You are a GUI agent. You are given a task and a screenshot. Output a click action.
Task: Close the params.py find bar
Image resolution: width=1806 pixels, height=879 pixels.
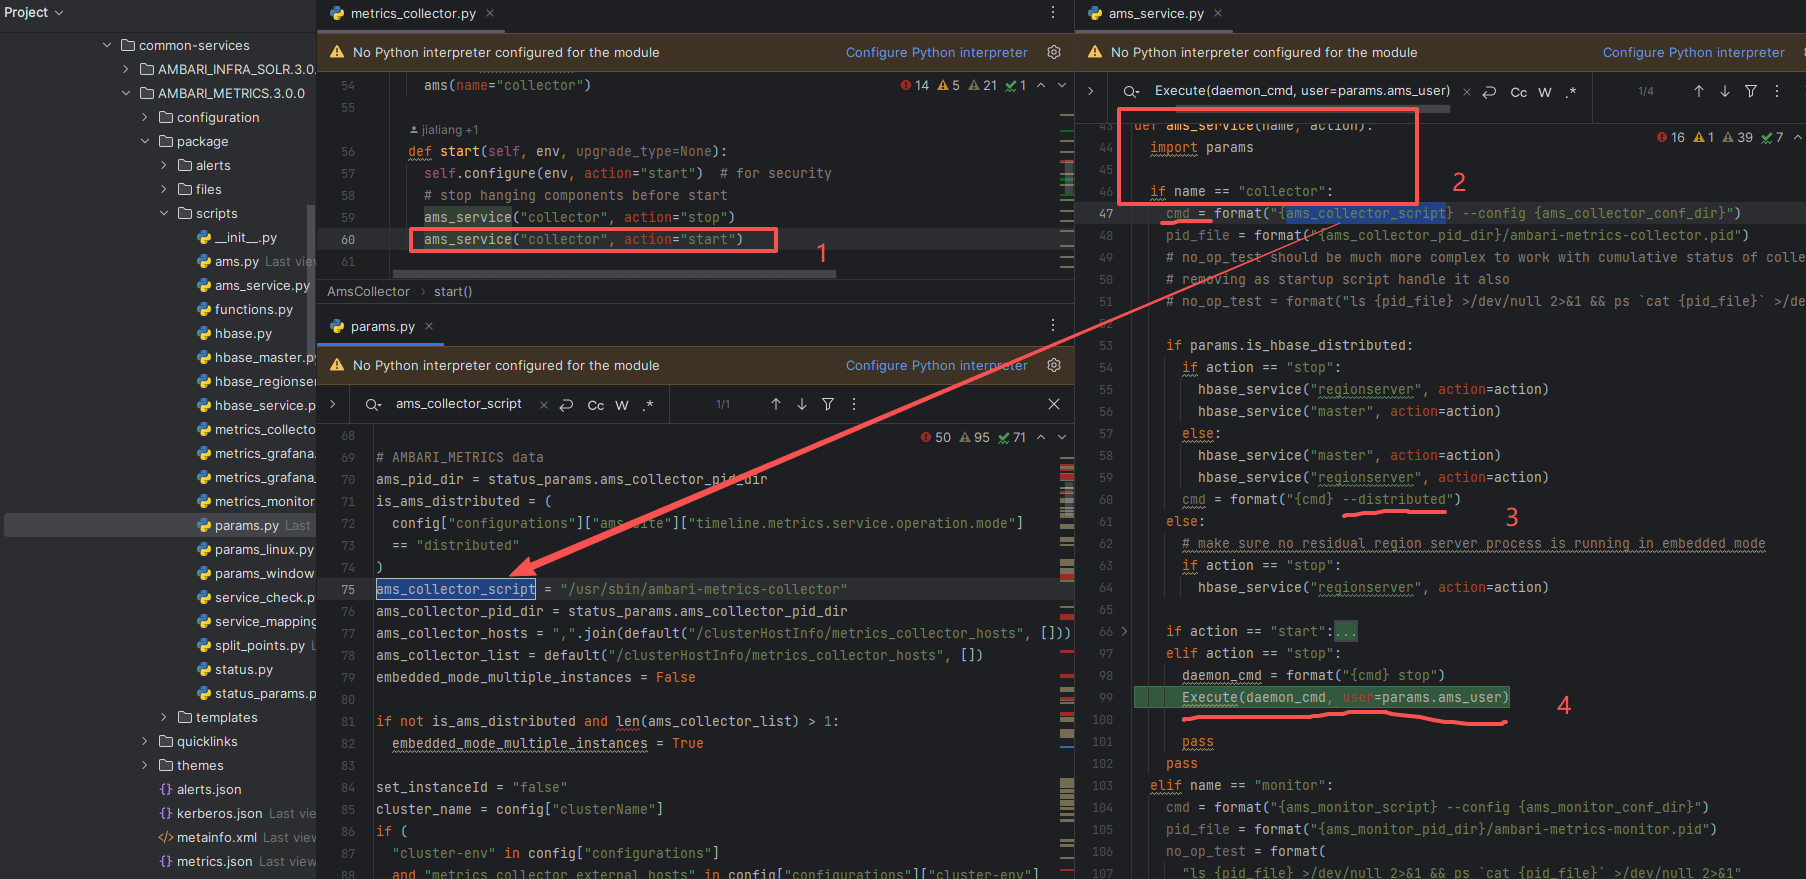(x=1054, y=404)
